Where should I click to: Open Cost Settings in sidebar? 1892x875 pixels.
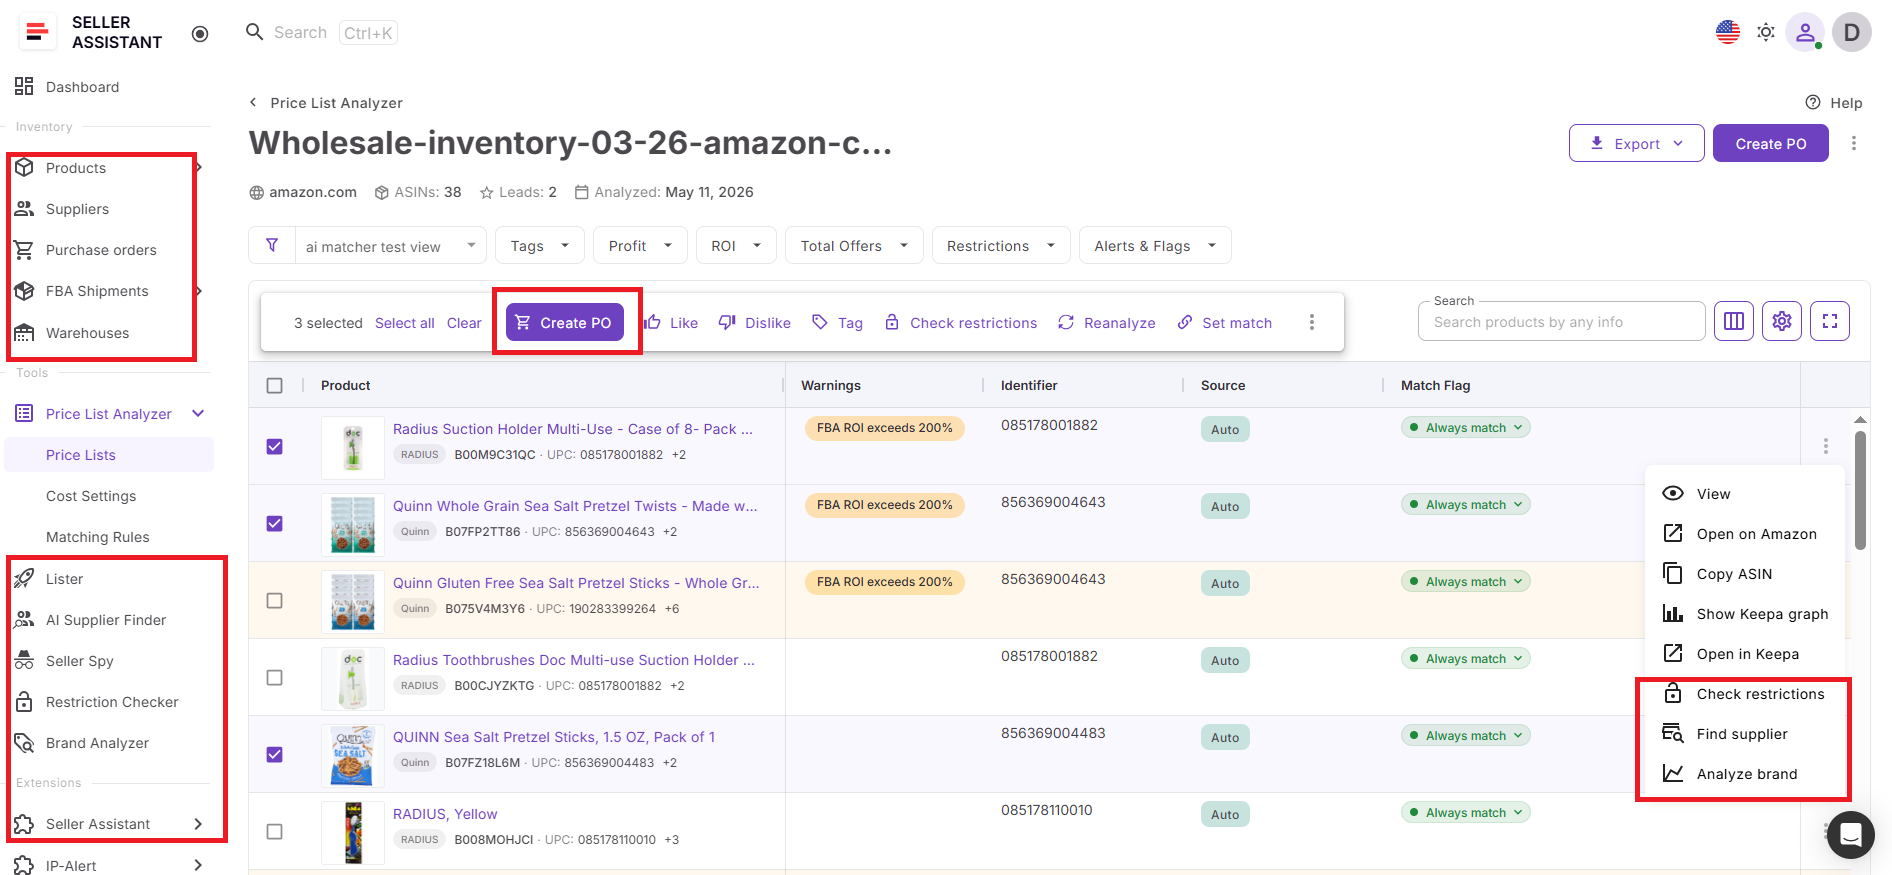(x=91, y=496)
